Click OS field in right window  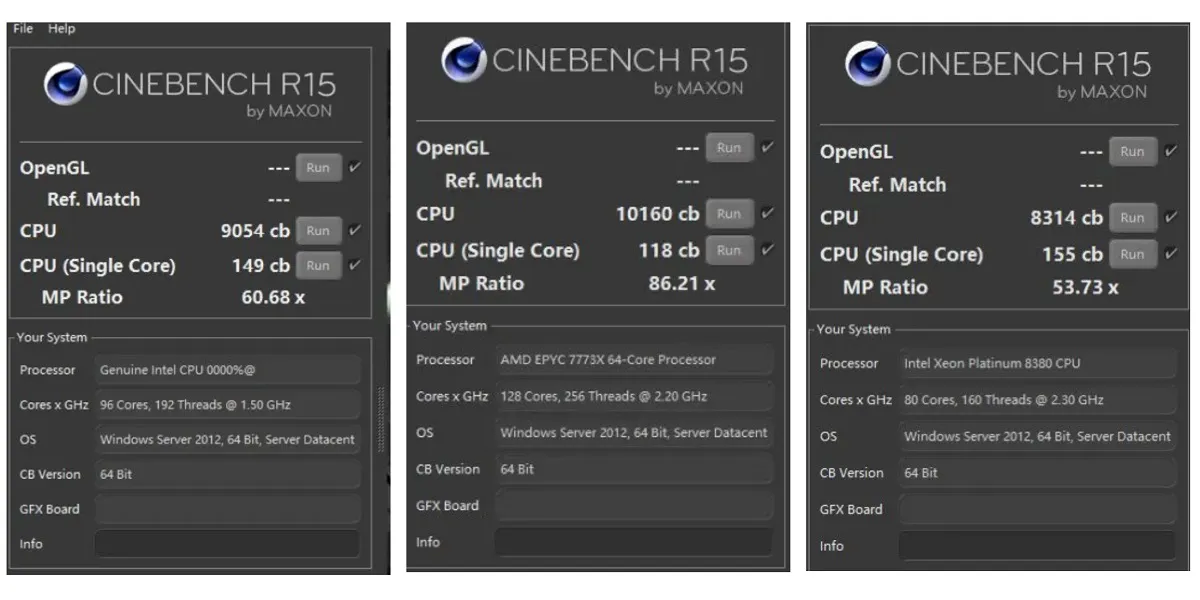click(x=1038, y=436)
